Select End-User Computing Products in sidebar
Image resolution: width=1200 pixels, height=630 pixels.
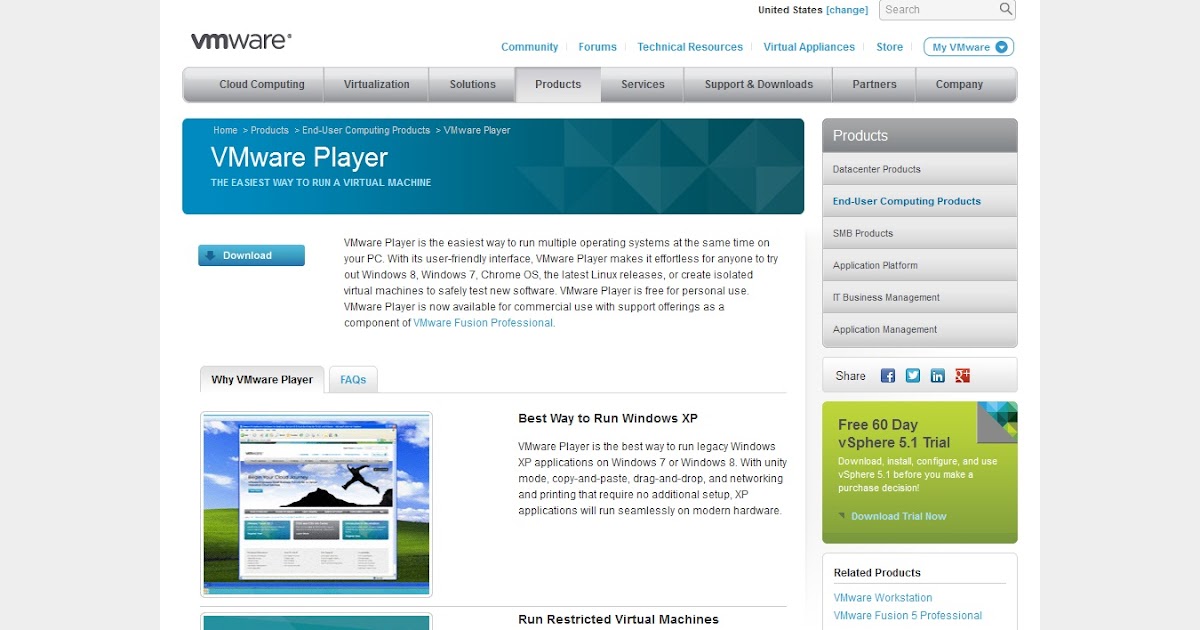(919, 201)
